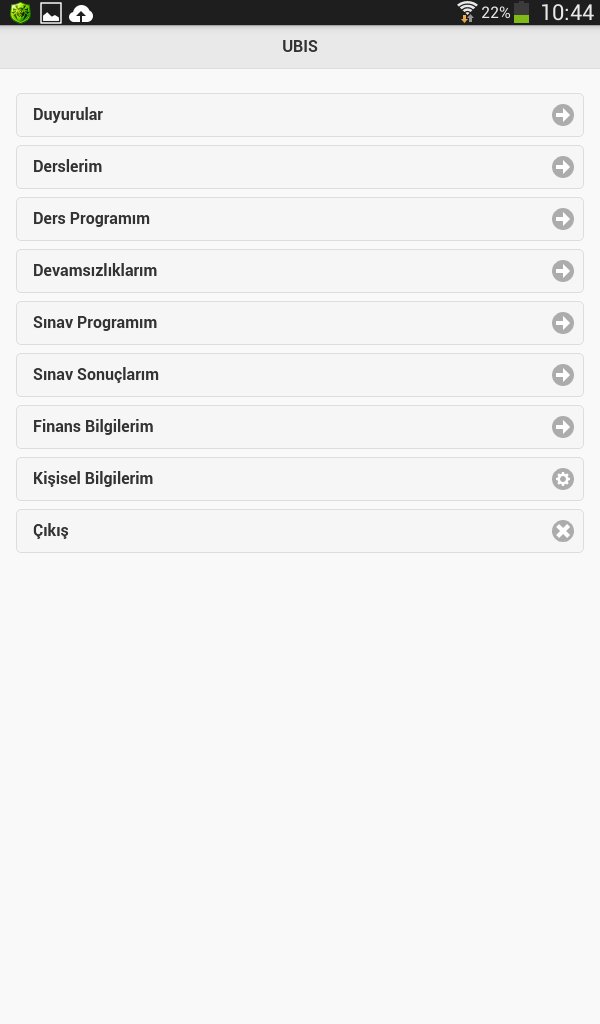
Task: Open Devamsızlıklarım absence records
Action: pyautogui.click(x=95, y=271)
